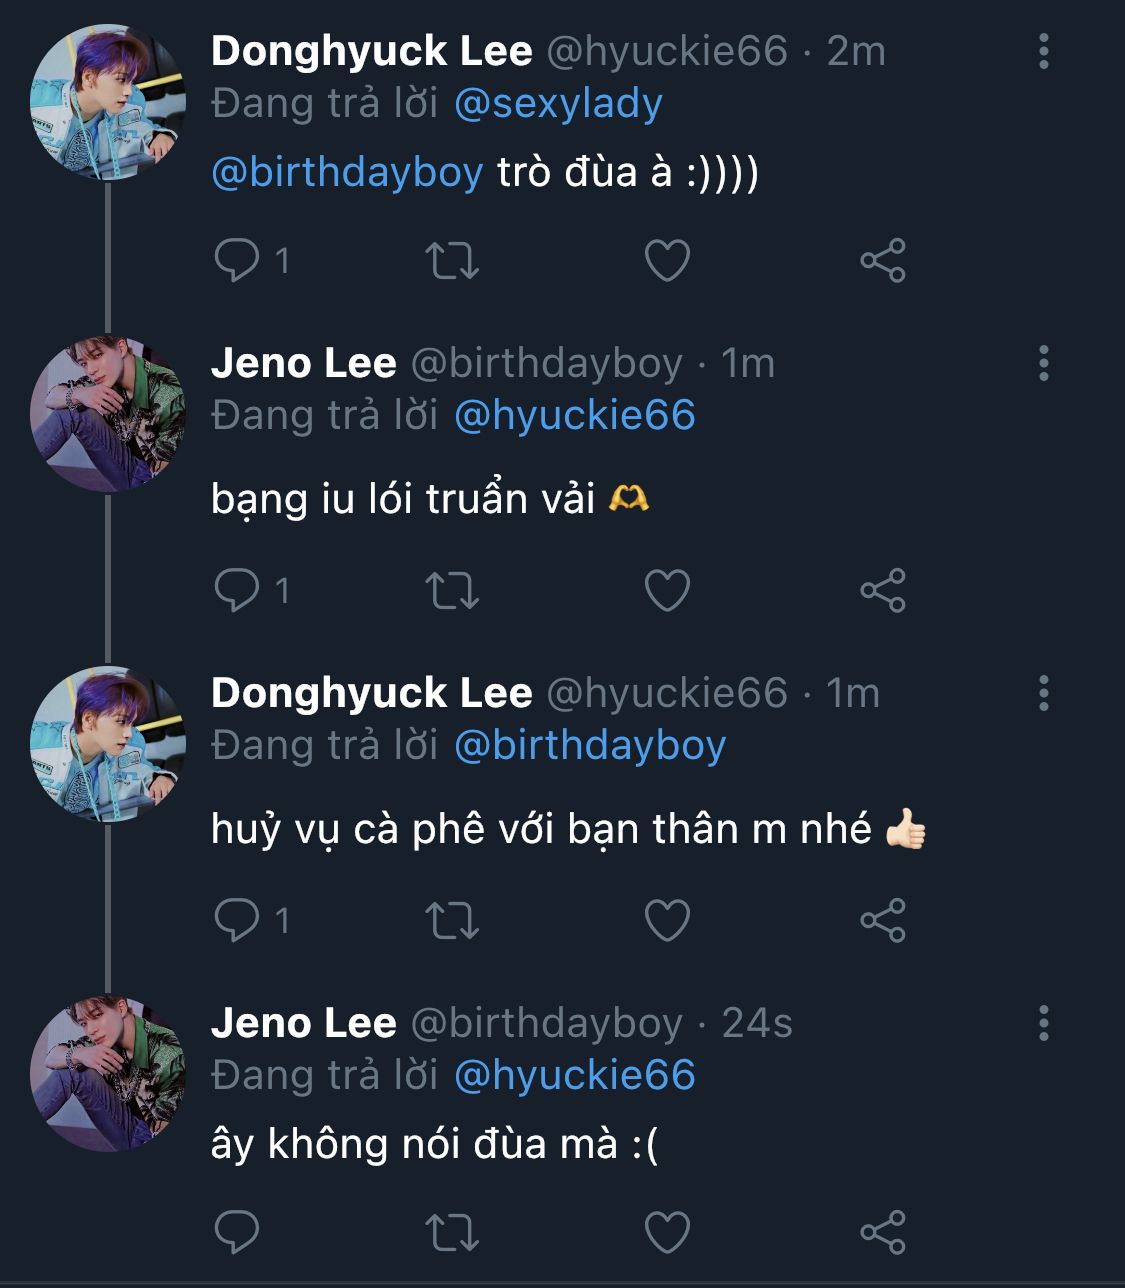Open more options for Jeno's 1m tweet
1125x1288 pixels.
[1043, 363]
